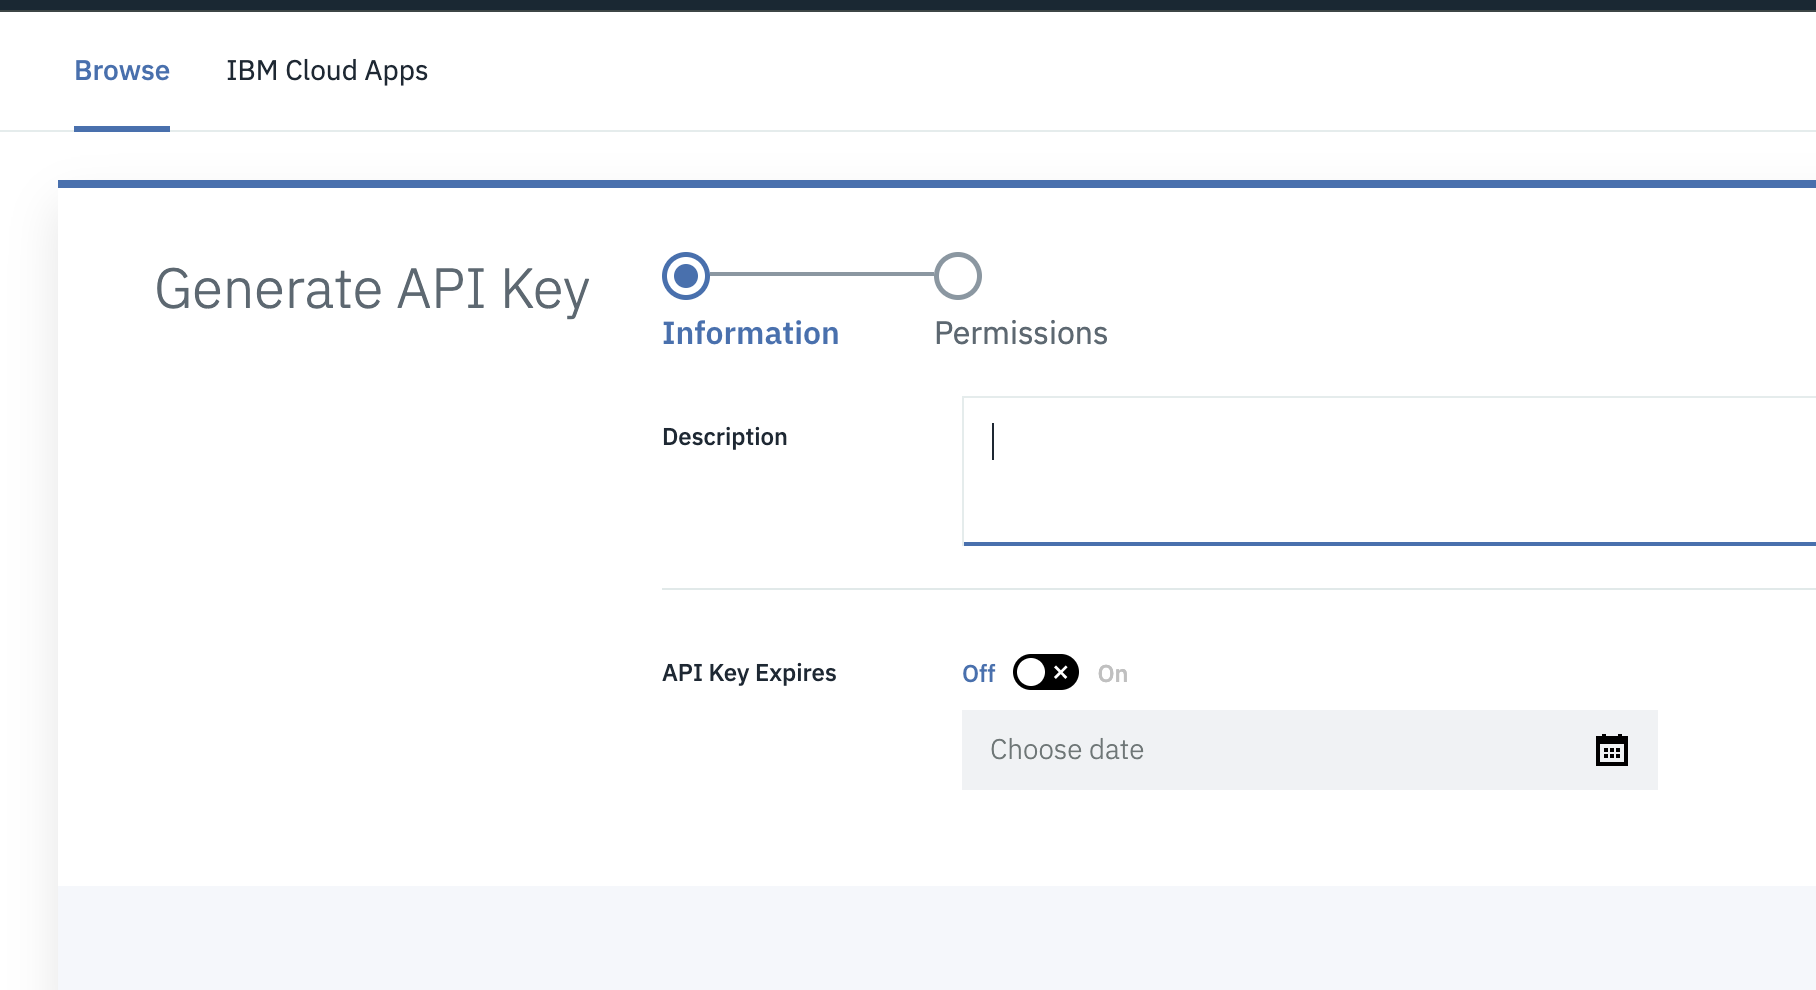1816x990 pixels.
Task: Select the On label for key expiry
Action: (x=1112, y=674)
